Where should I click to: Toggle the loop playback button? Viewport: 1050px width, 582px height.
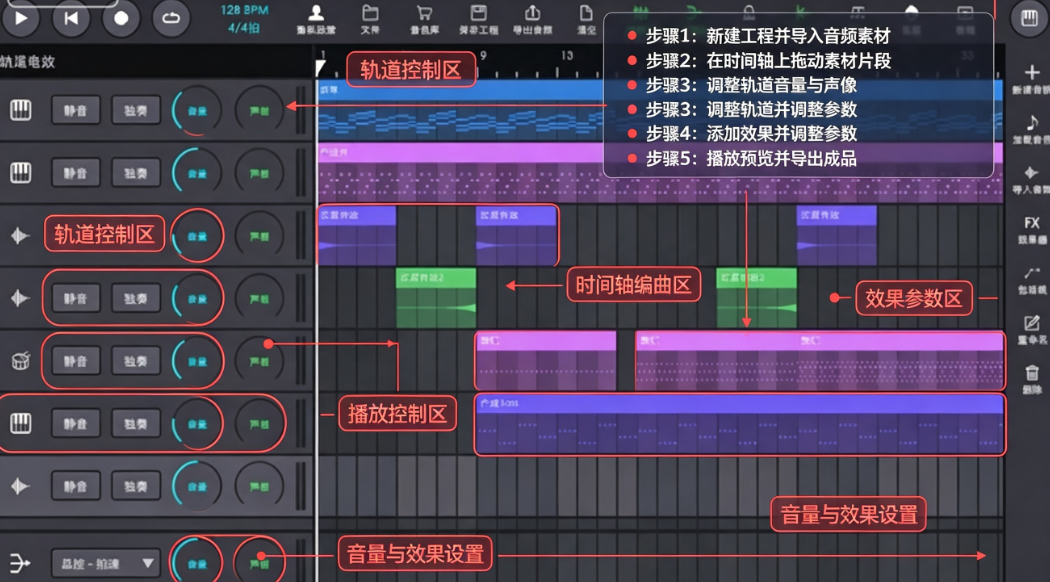[171, 18]
